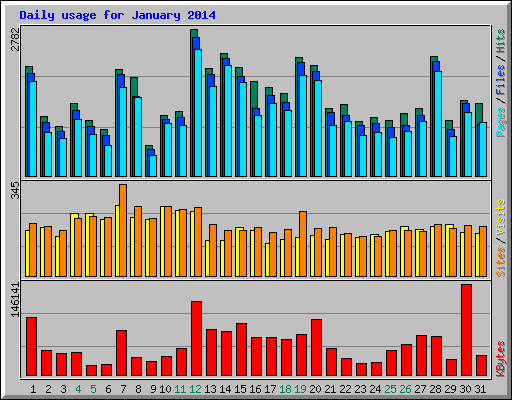Click day label 20 on the x-axis
The width and height of the screenshot is (512, 400).
pos(315,389)
